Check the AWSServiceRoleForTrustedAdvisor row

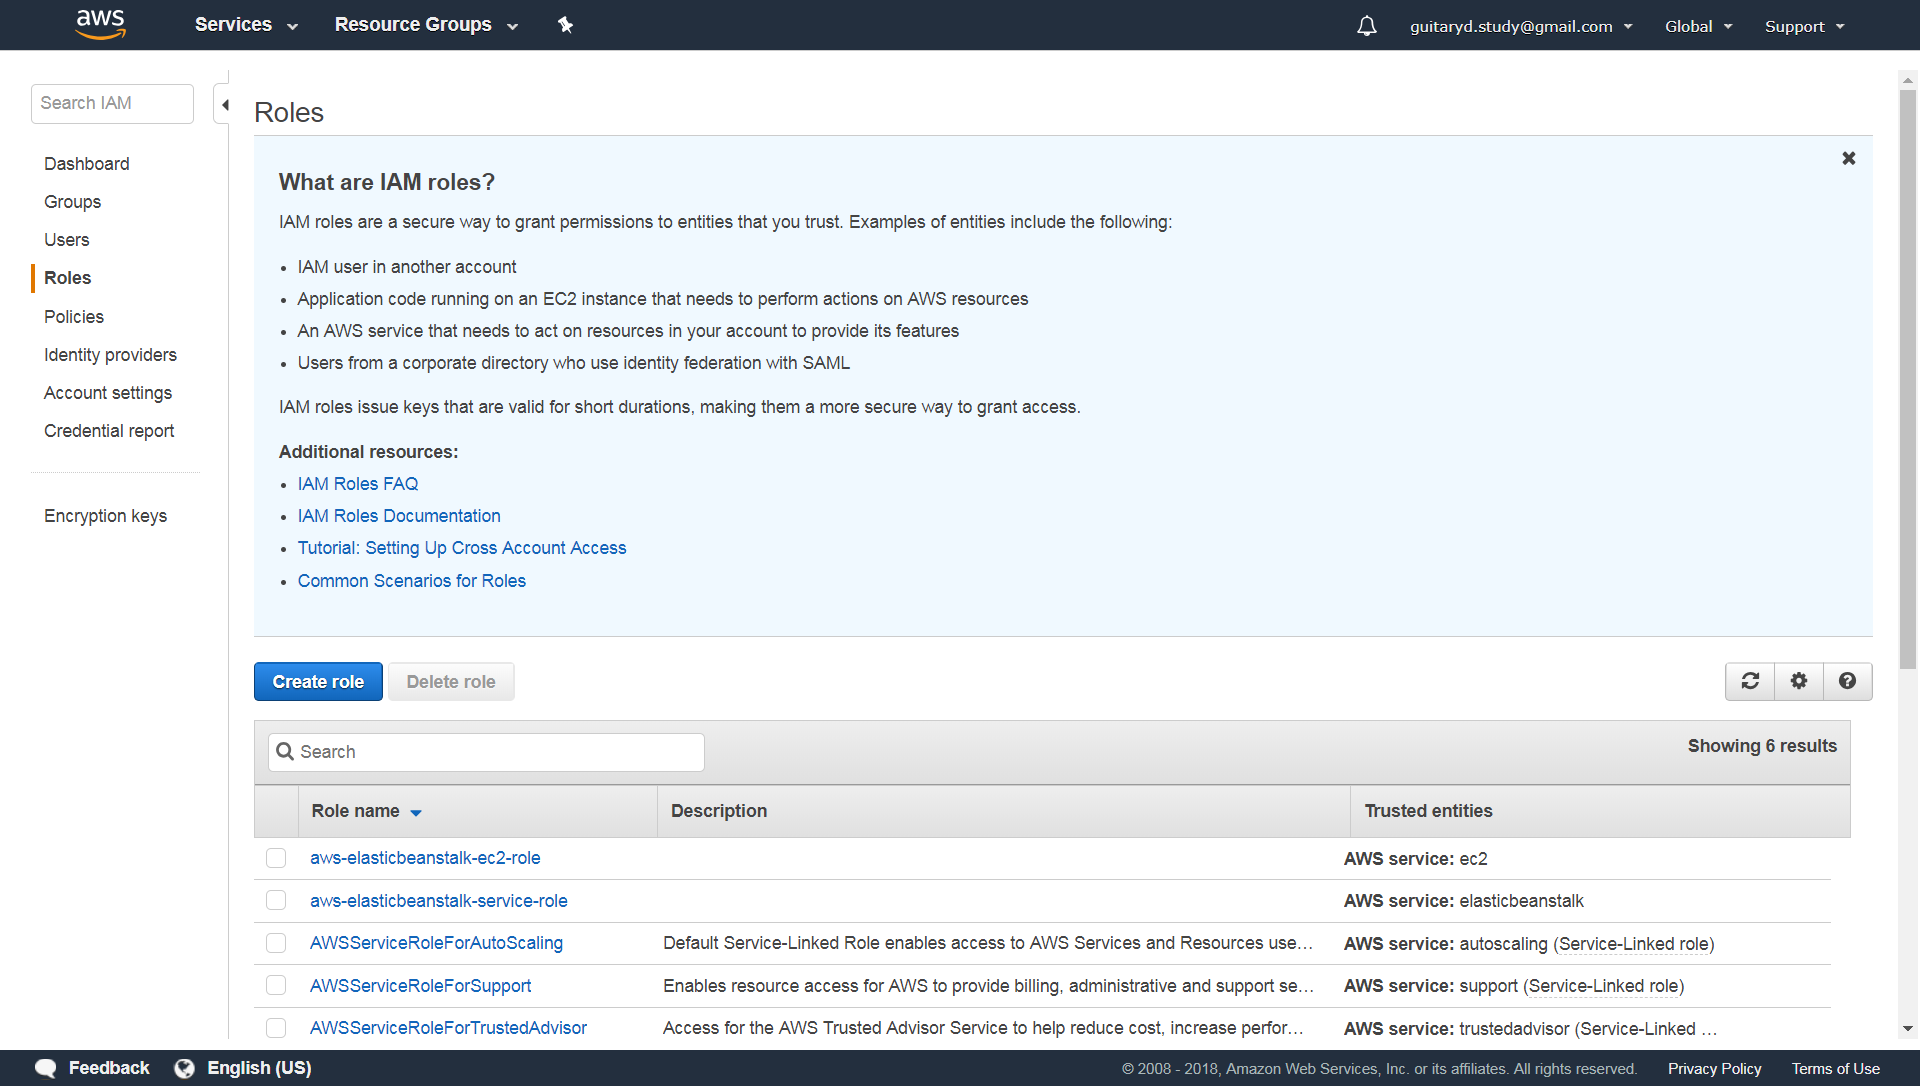click(x=276, y=1028)
